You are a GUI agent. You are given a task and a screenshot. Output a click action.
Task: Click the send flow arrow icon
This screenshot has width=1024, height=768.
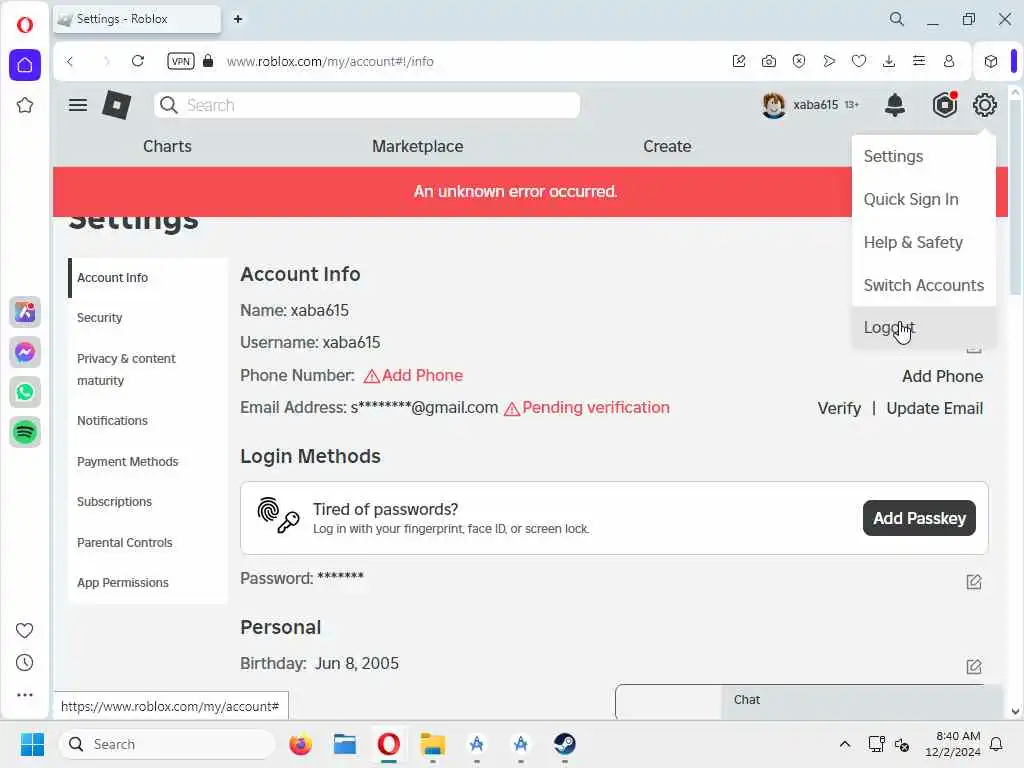pyautogui.click(x=829, y=61)
